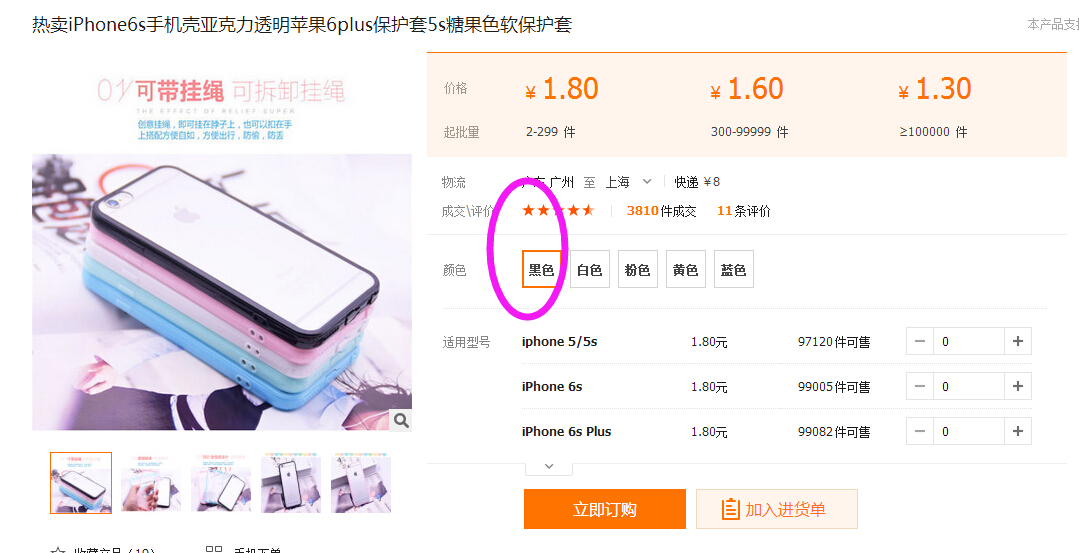The height and width of the screenshot is (553, 1079).
Task: Increase iPhone 5/5s quantity with plus
Action: [1018, 341]
